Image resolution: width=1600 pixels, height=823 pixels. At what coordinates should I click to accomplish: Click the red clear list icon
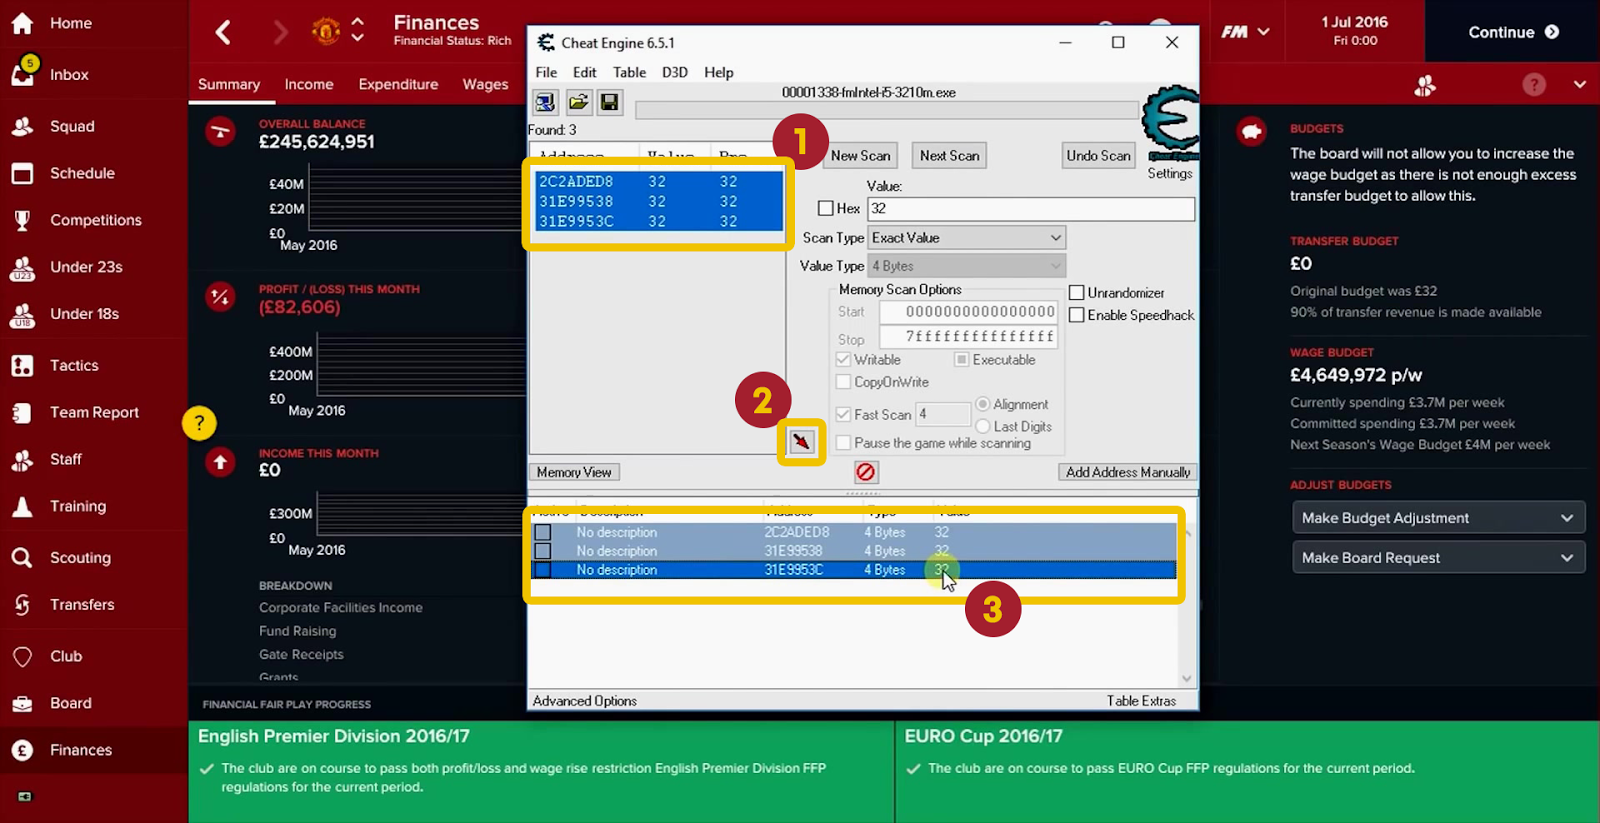tap(866, 472)
